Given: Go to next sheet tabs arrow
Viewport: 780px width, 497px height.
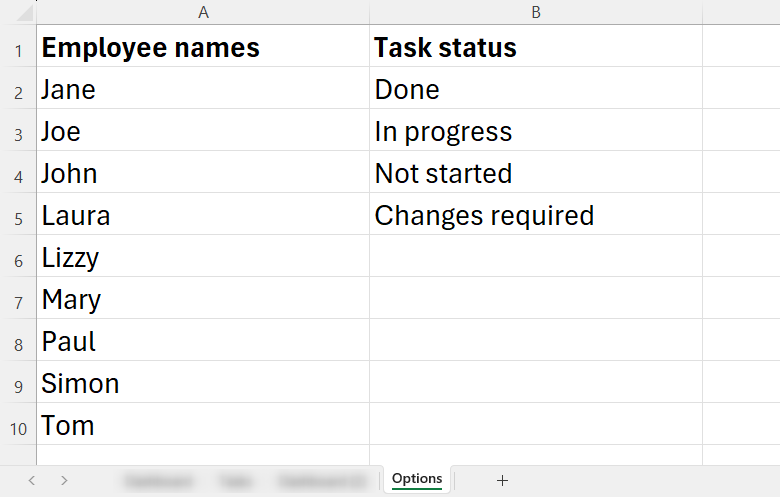Looking at the screenshot, I should [64, 481].
